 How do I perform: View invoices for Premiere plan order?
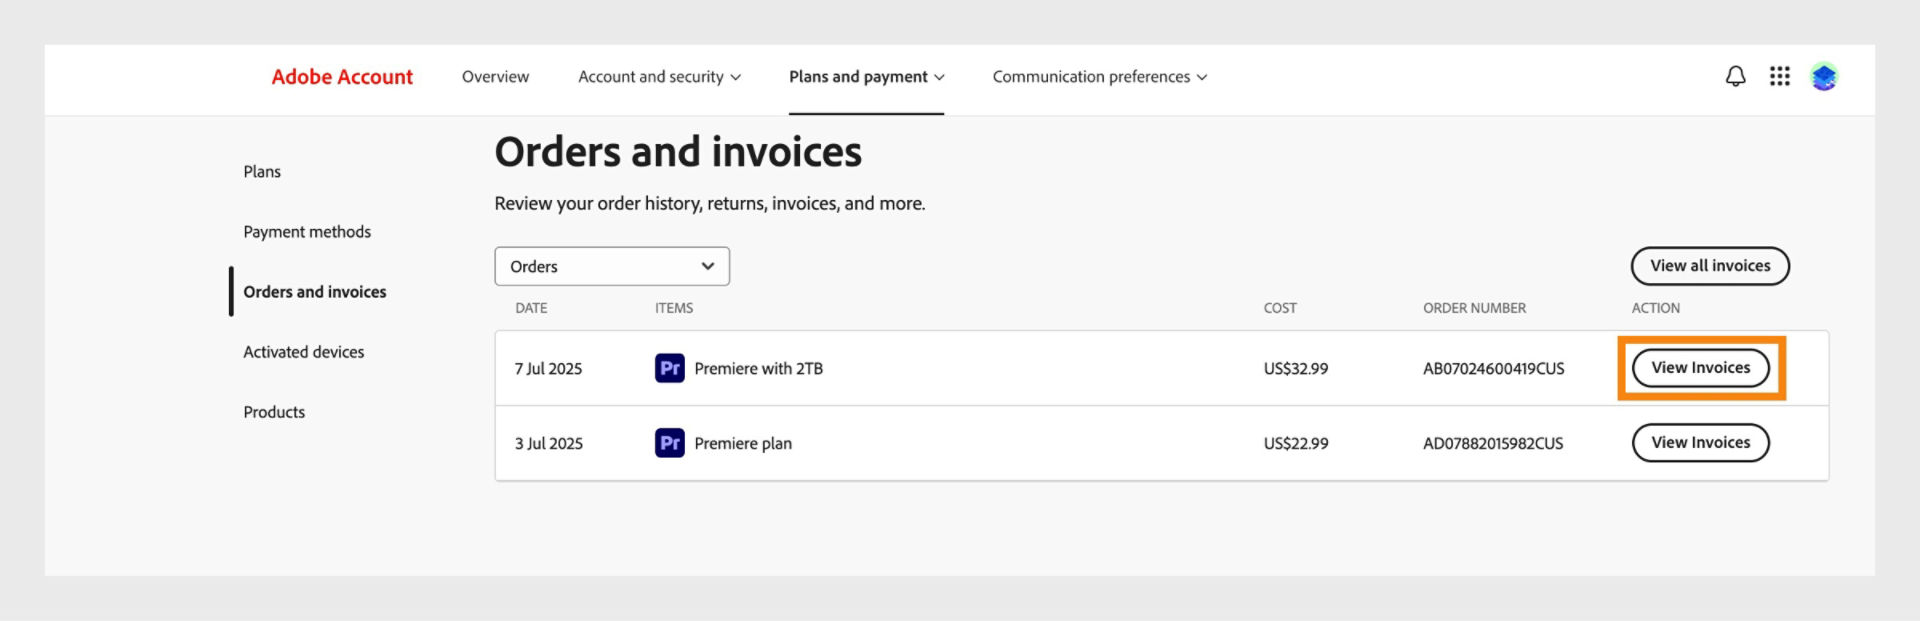(1701, 443)
